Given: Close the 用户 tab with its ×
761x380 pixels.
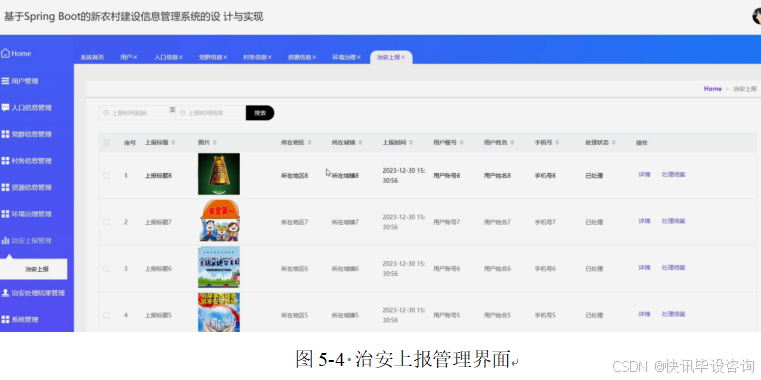Looking at the screenshot, I should click(x=135, y=57).
